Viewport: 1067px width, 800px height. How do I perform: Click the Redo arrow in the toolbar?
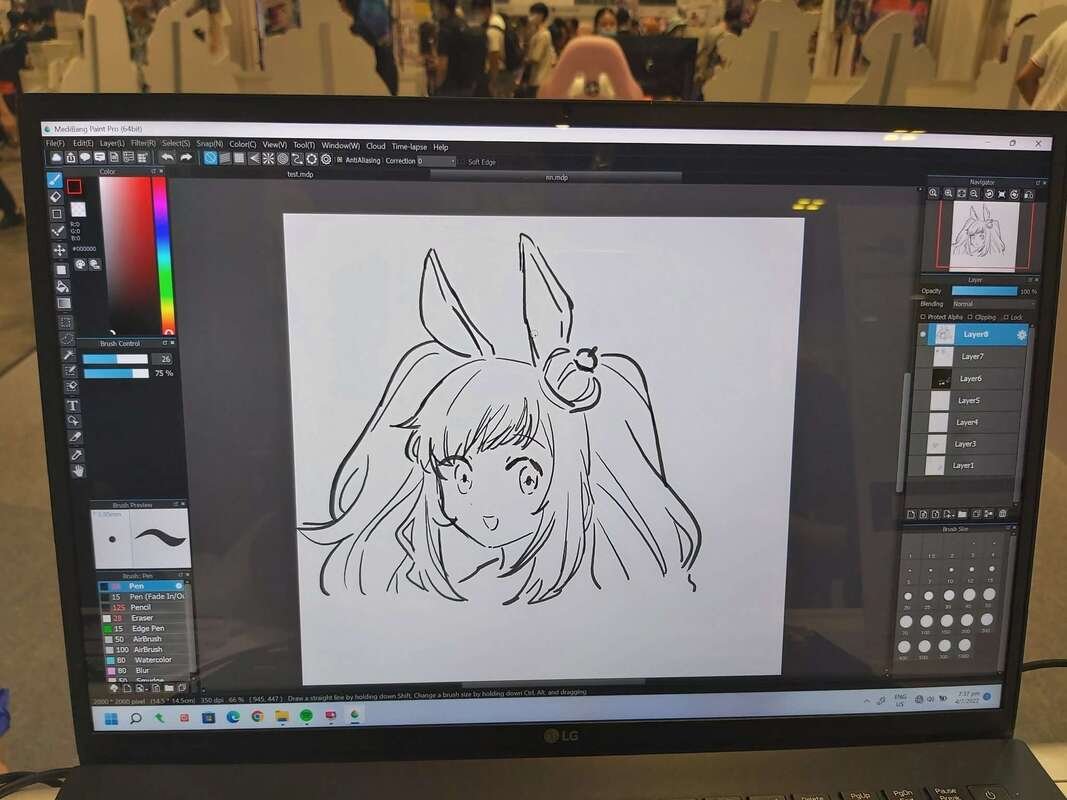186,158
